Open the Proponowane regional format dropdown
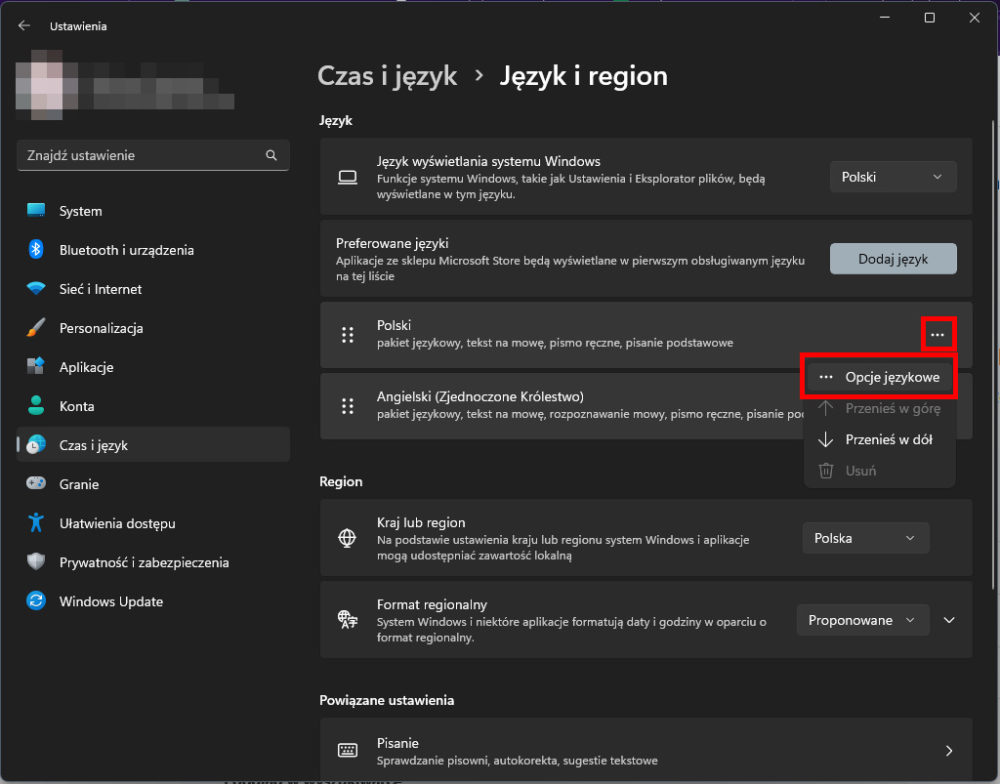1000x784 pixels. (x=862, y=620)
